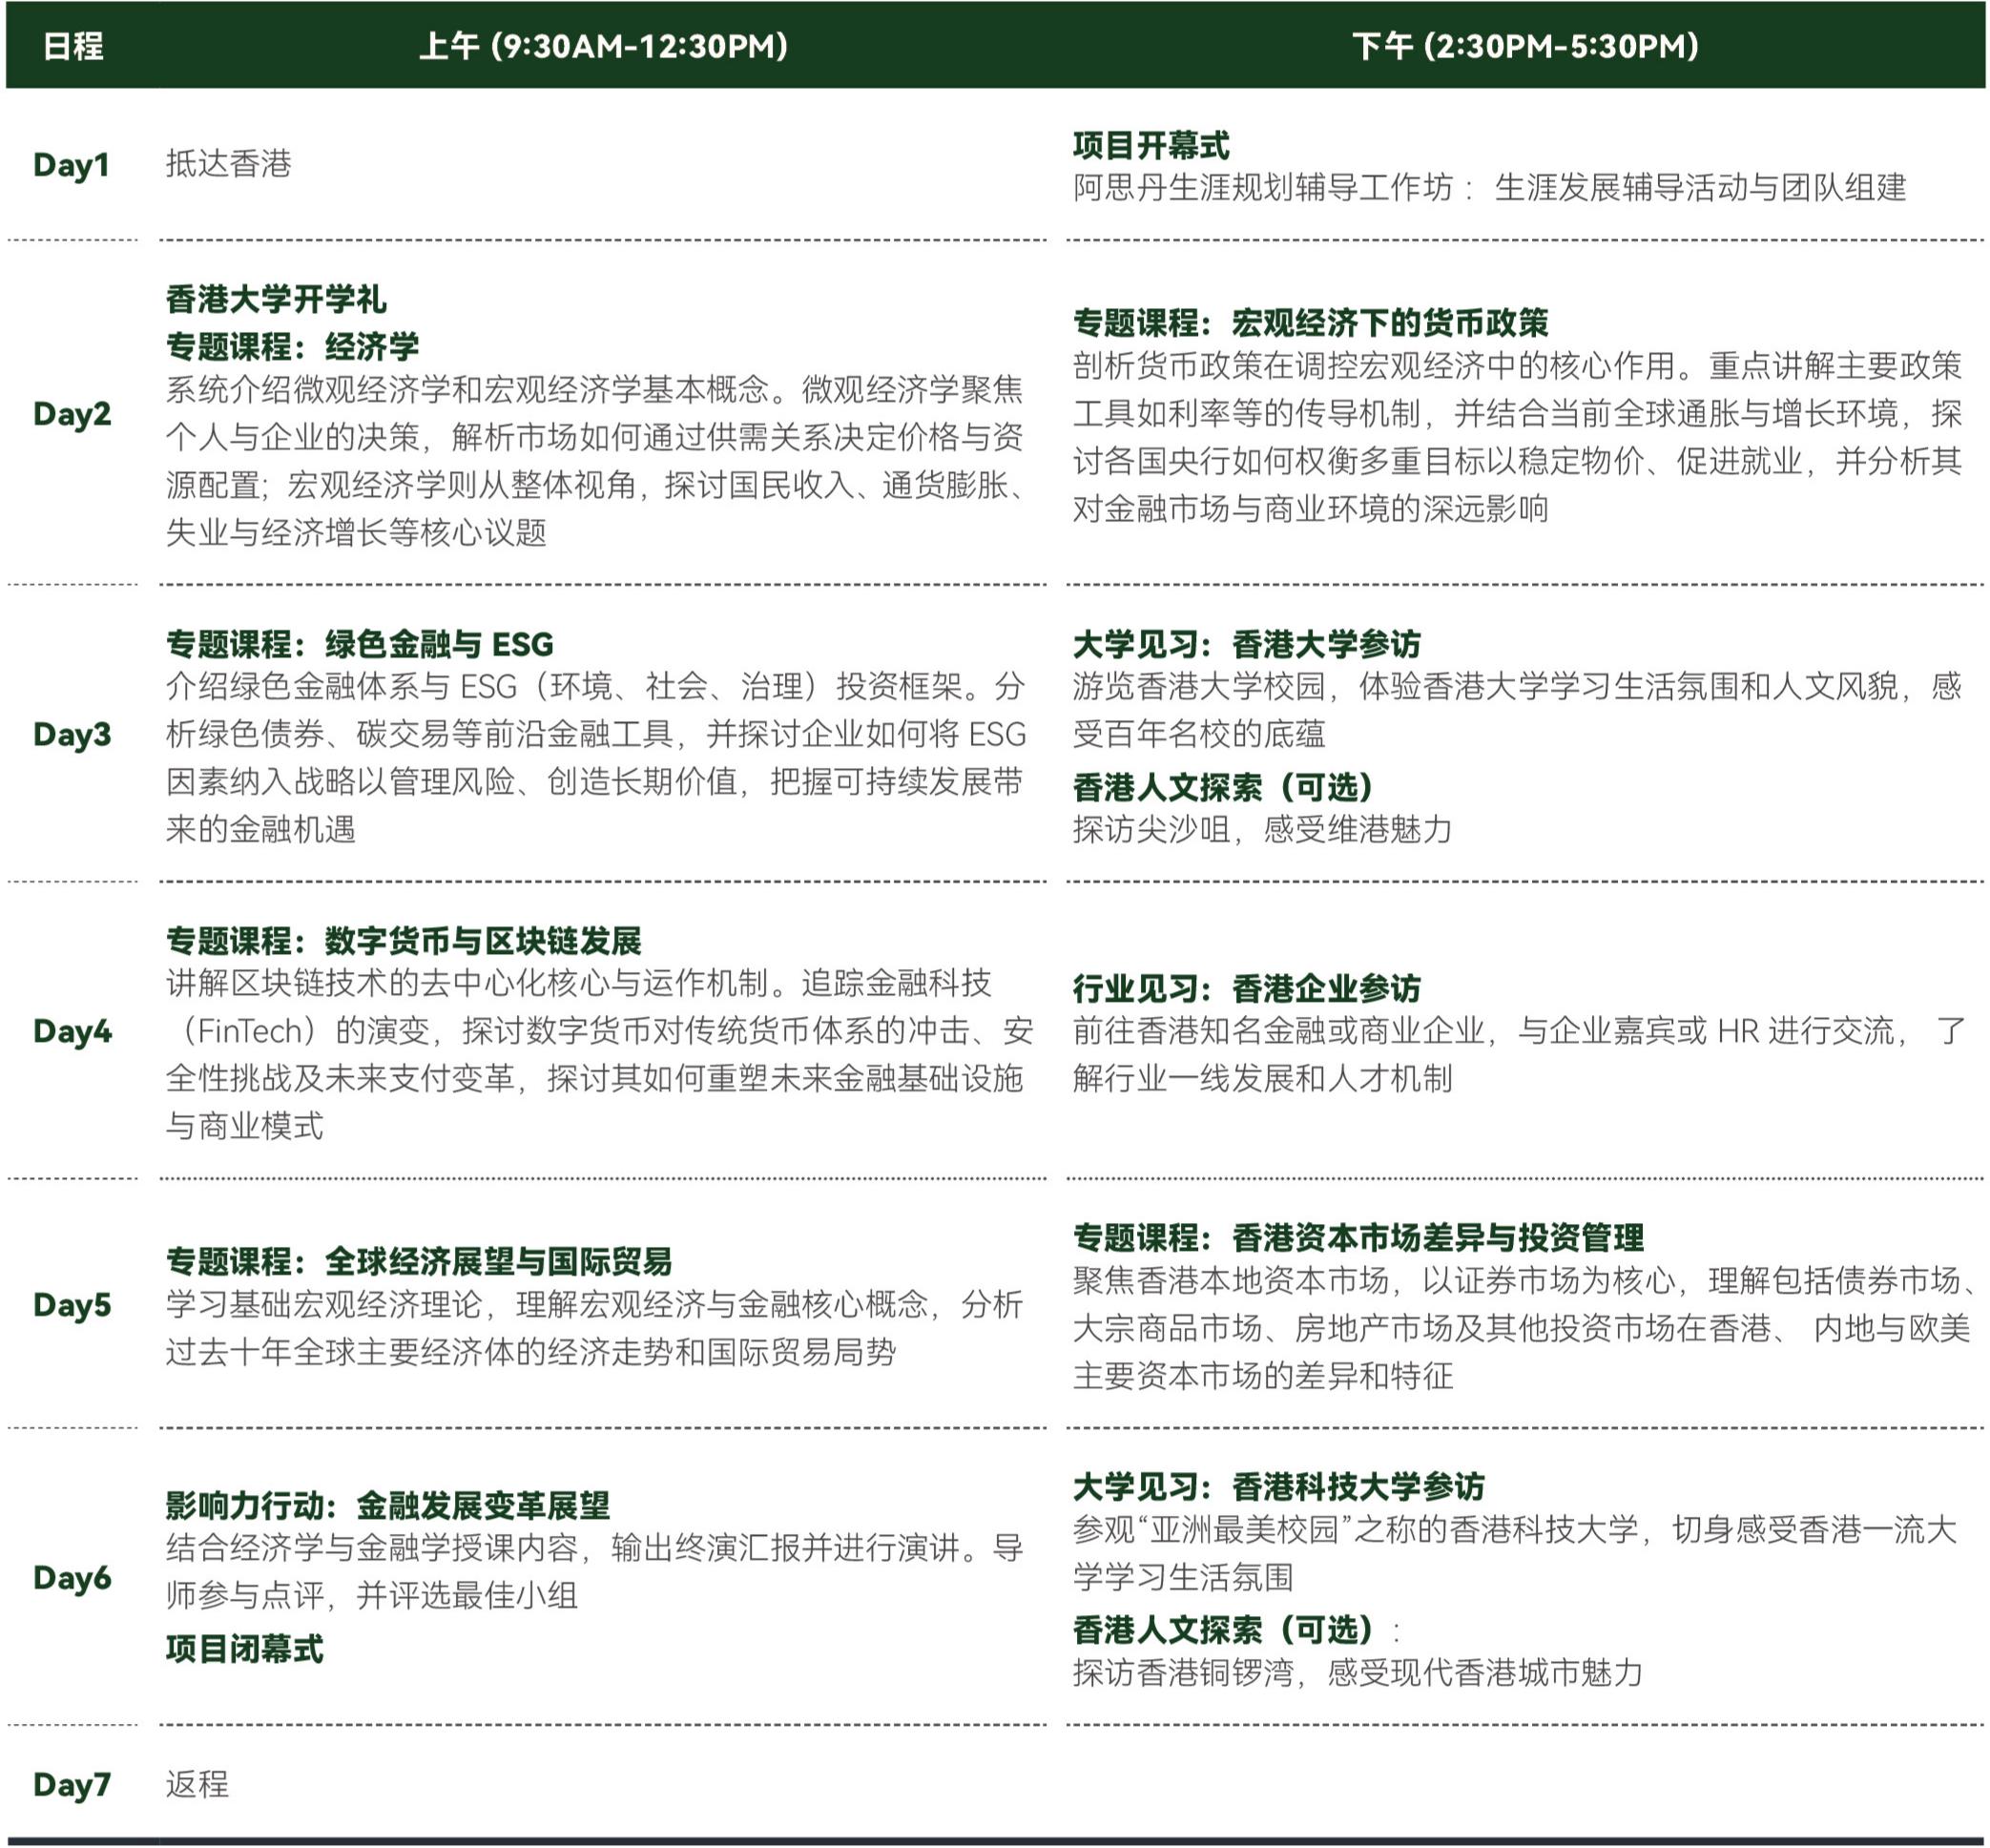Click the 日程 column header
Screen dimensions: 1990x1848
tap(73, 46)
